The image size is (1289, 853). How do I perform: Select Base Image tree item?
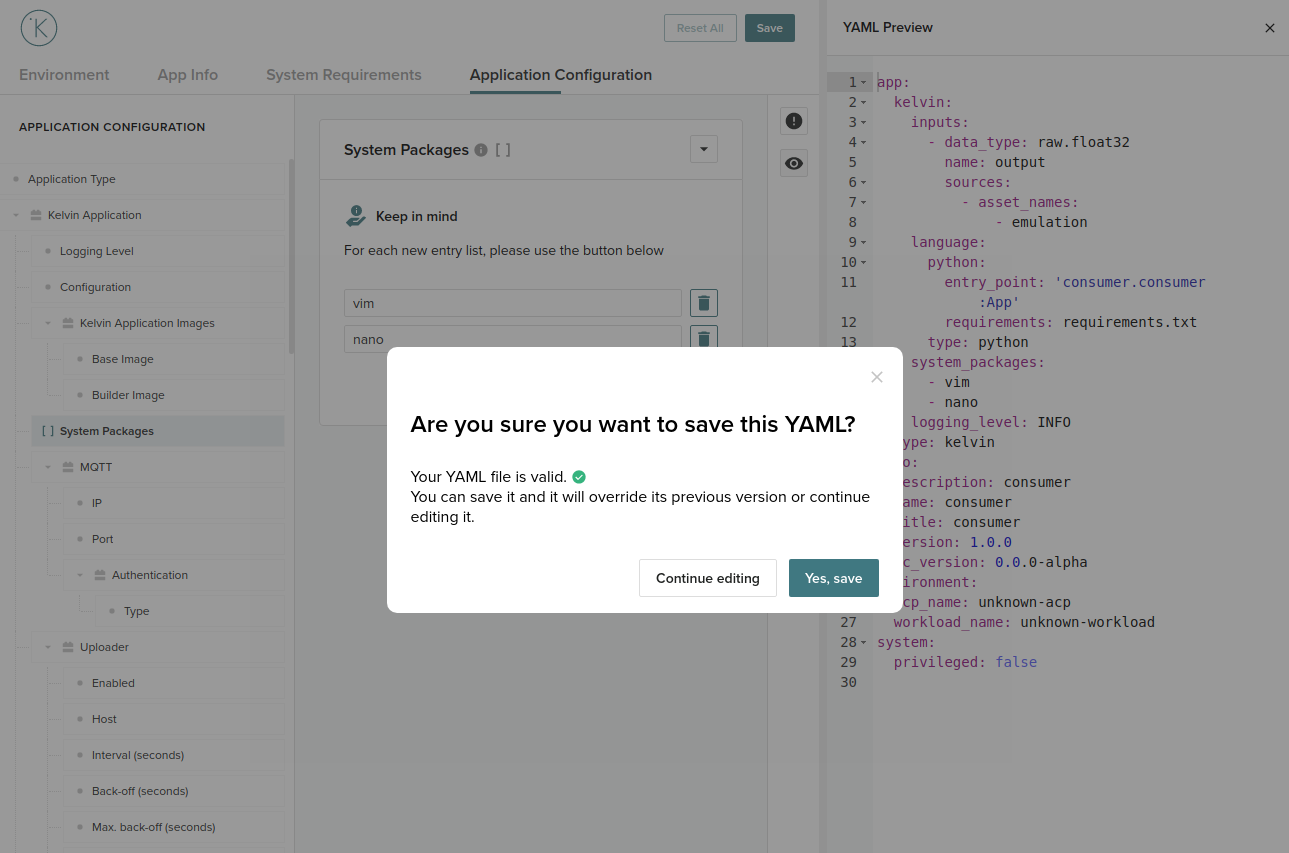[123, 359]
